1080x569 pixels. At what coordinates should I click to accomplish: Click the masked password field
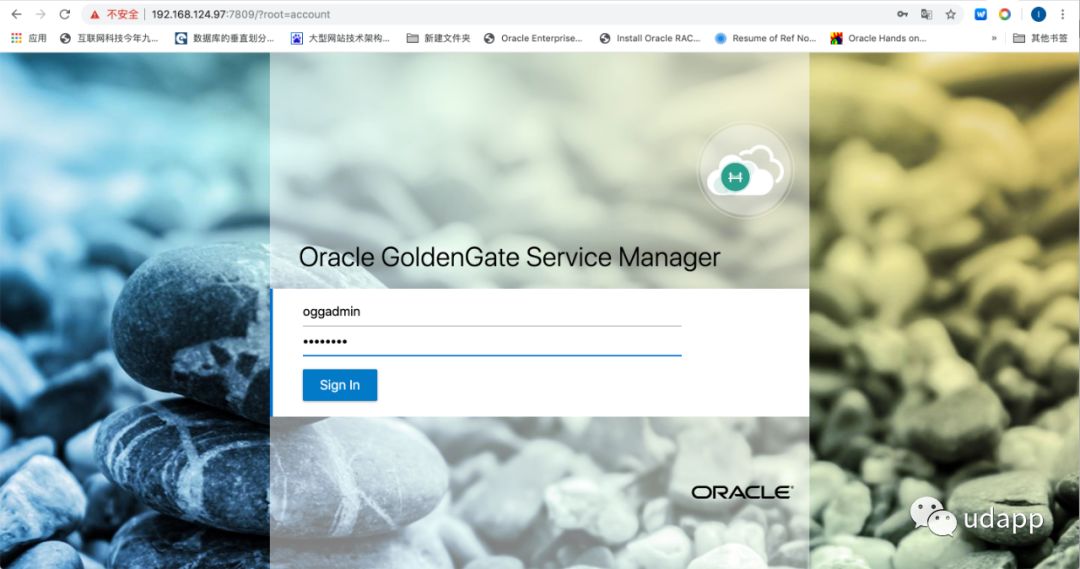(492, 342)
